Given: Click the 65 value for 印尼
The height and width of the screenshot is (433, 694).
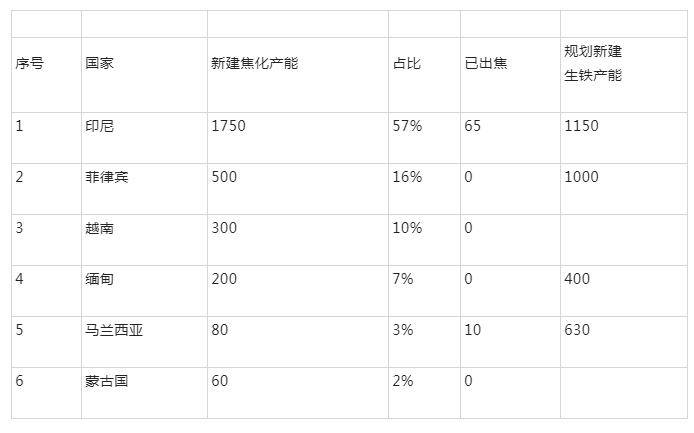Looking at the screenshot, I should [473, 126].
